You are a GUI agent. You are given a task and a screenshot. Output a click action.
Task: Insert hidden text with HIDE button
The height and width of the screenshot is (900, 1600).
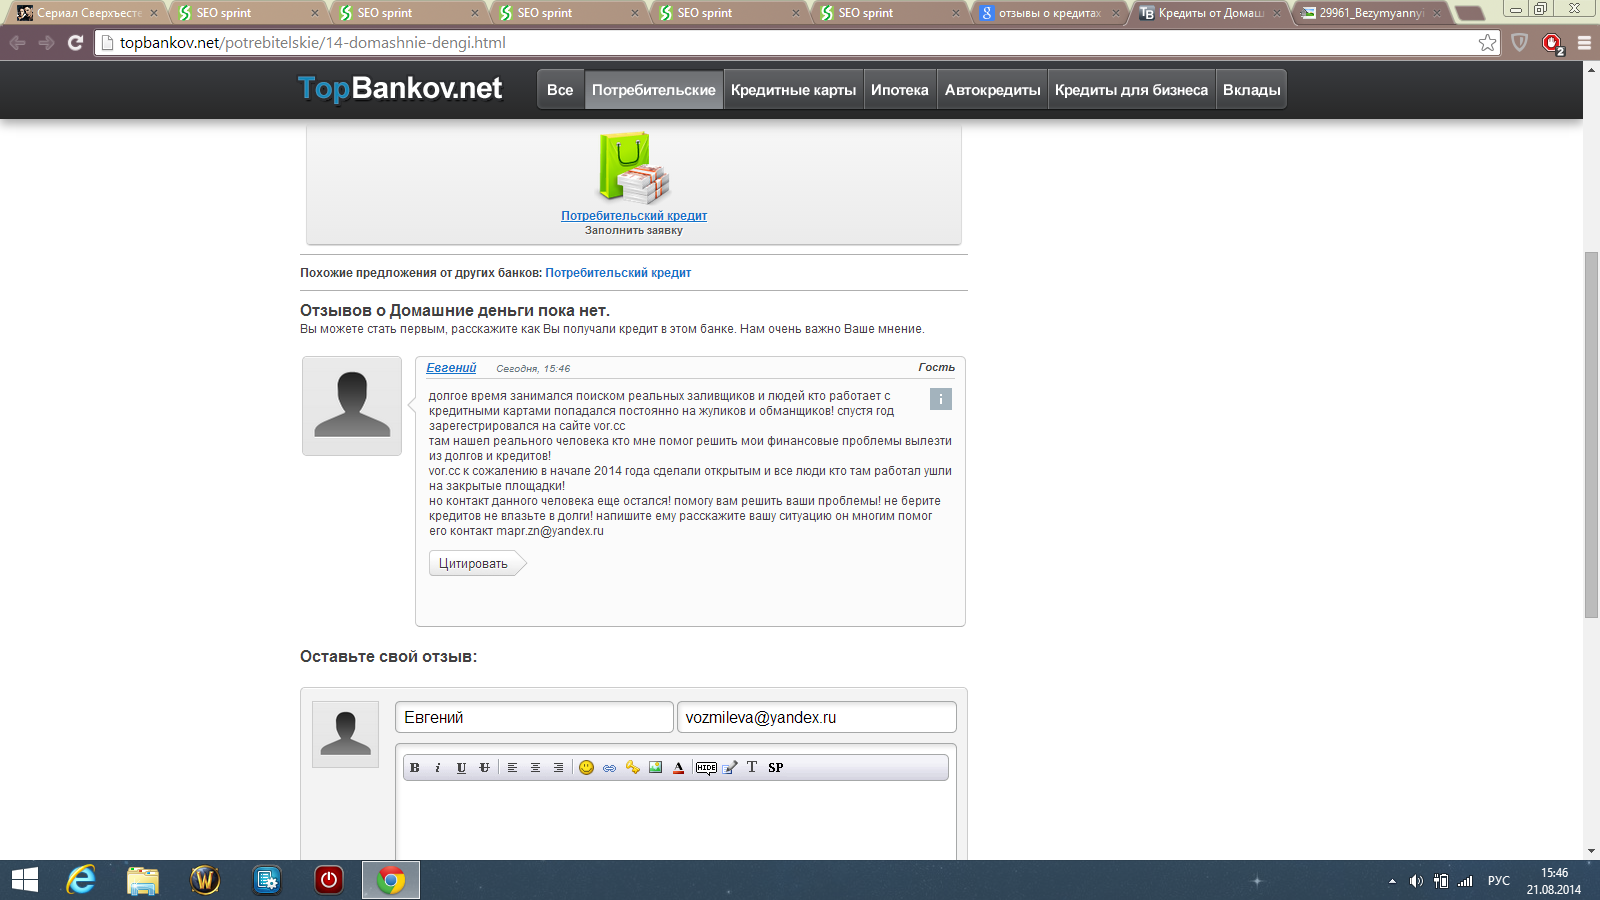(706, 768)
